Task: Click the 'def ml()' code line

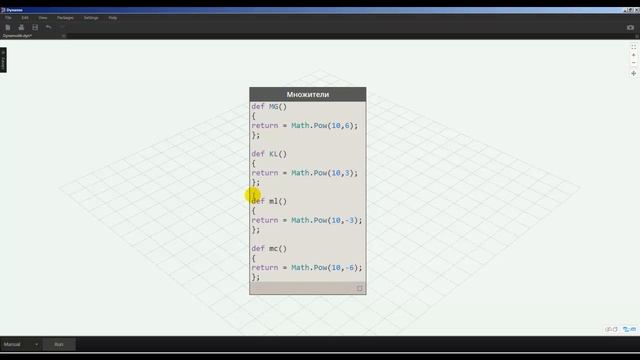Action: [269, 201]
